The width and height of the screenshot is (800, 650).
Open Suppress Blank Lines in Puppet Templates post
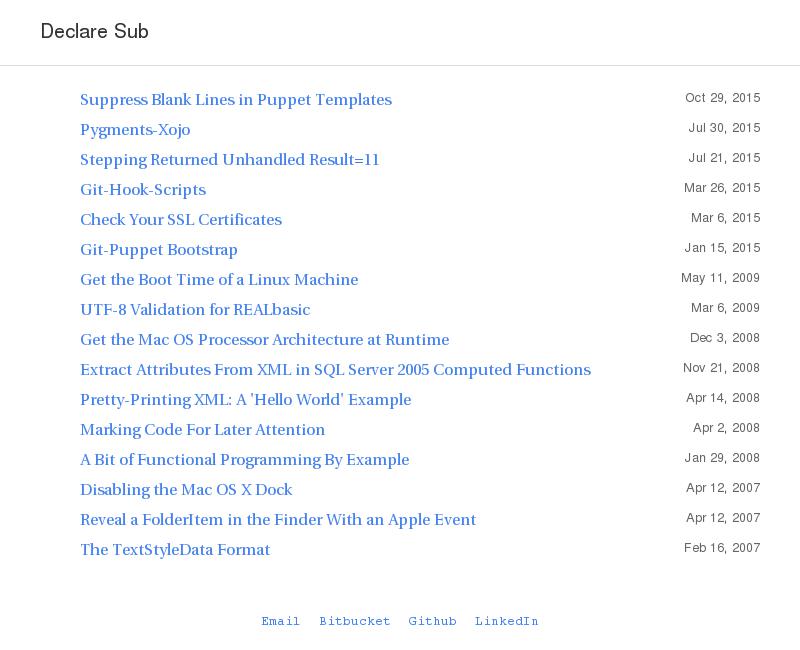pyautogui.click(x=235, y=100)
